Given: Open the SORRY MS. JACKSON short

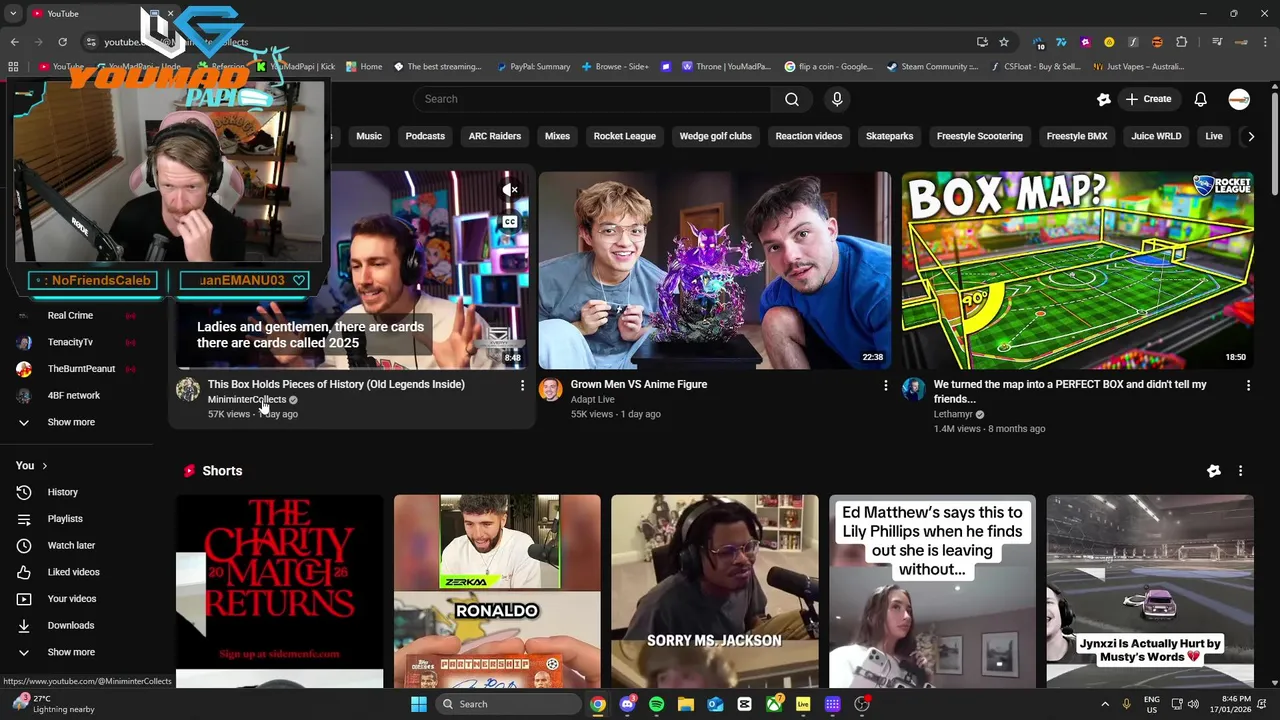Looking at the screenshot, I should click(x=715, y=591).
